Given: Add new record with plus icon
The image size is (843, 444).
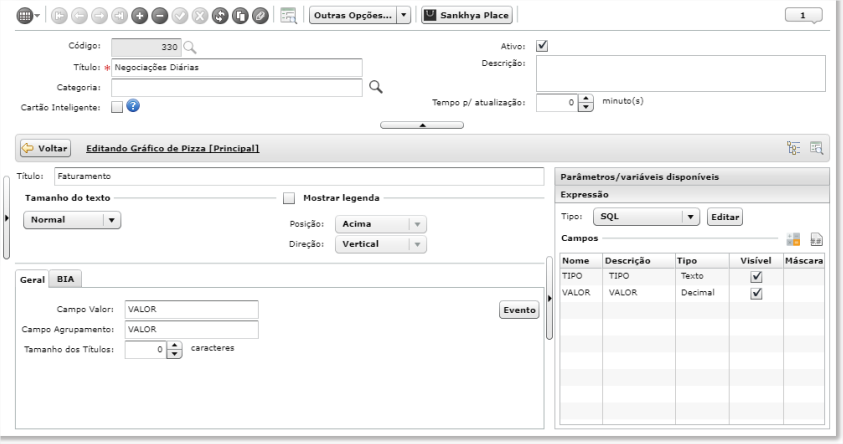Looking at the screenshot, I should 139,16.
